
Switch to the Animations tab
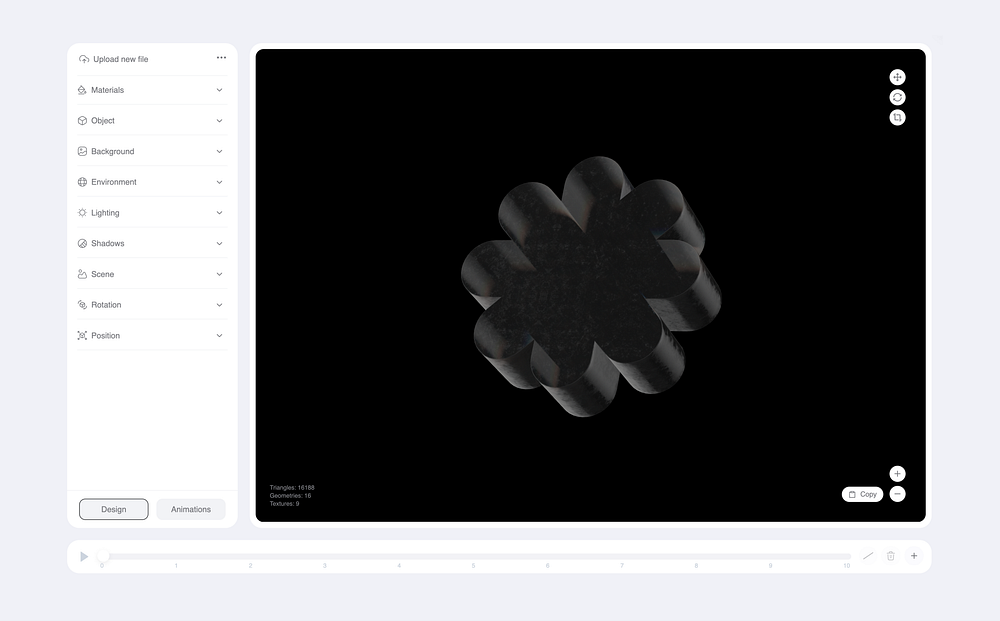191,509
